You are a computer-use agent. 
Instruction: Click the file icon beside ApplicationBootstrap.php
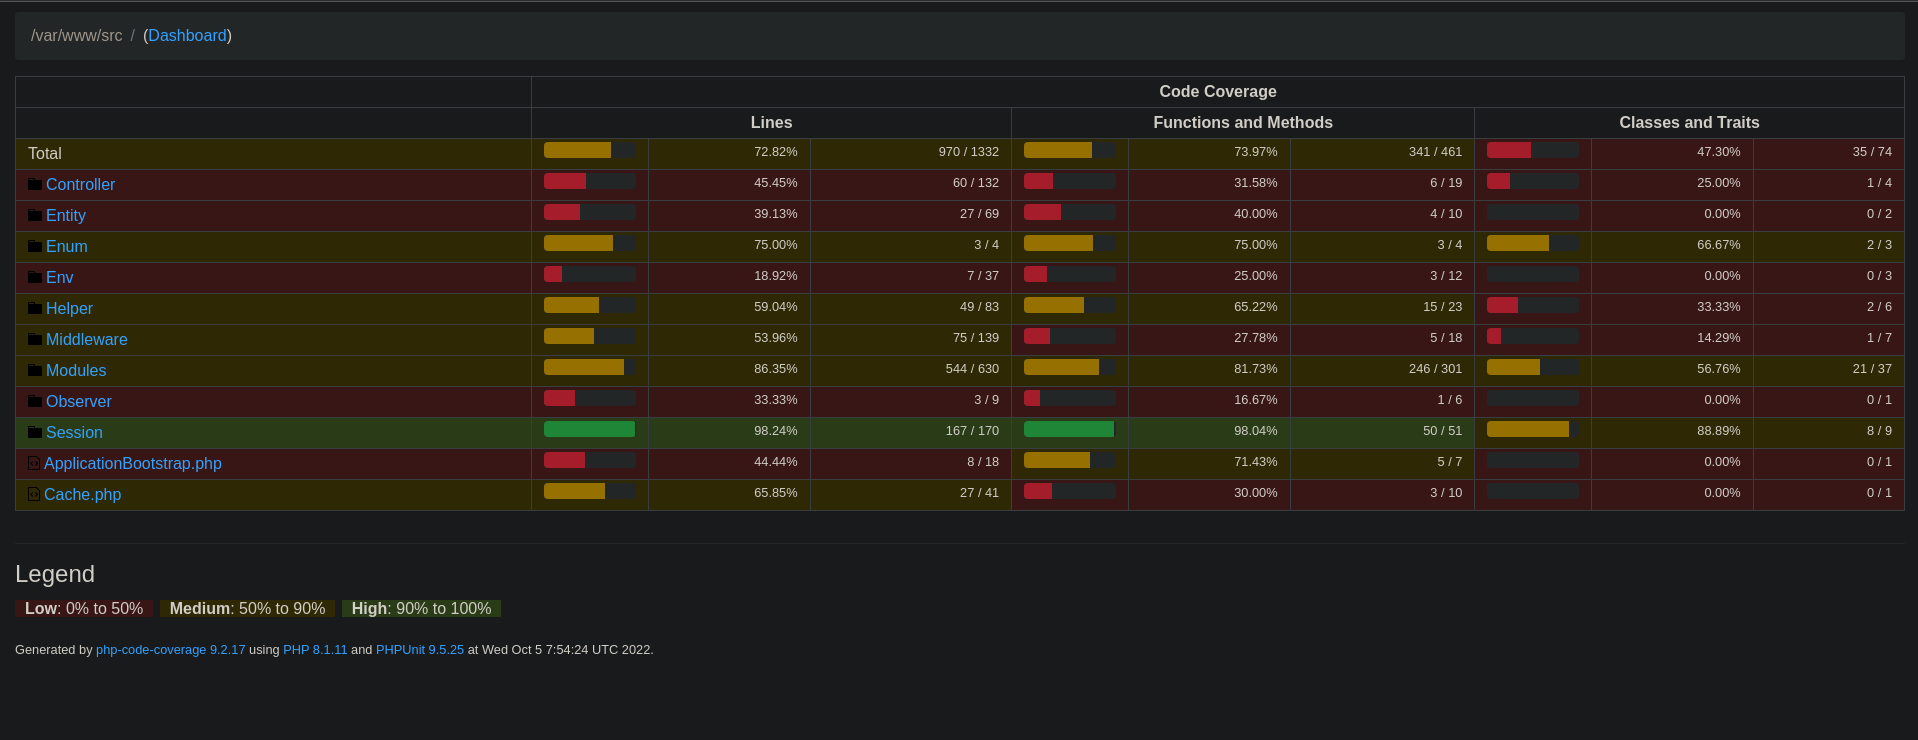click(34, 463)
